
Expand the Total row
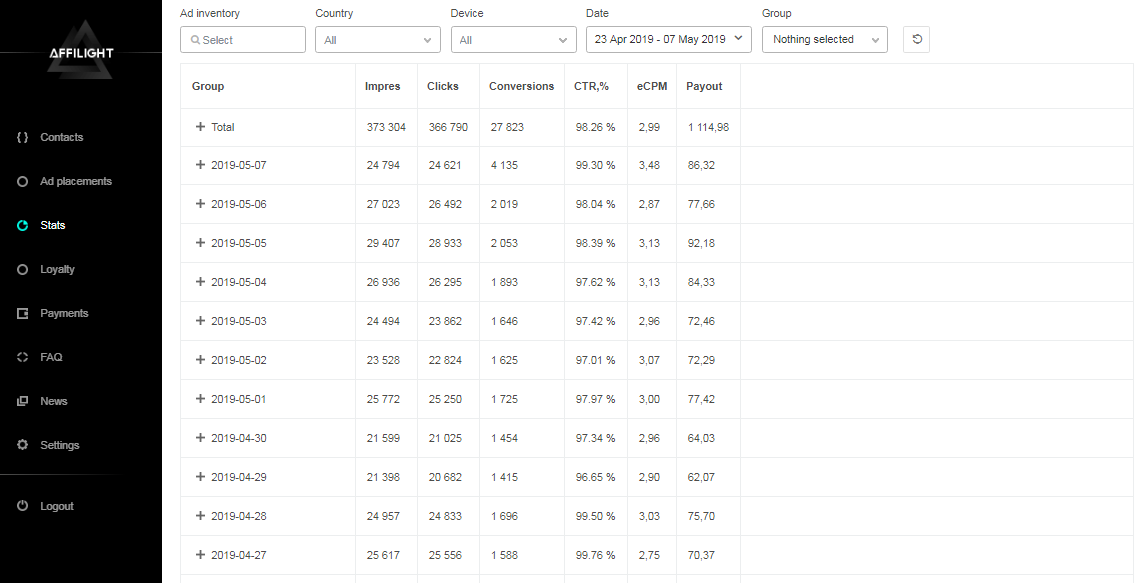coord(200,127)
